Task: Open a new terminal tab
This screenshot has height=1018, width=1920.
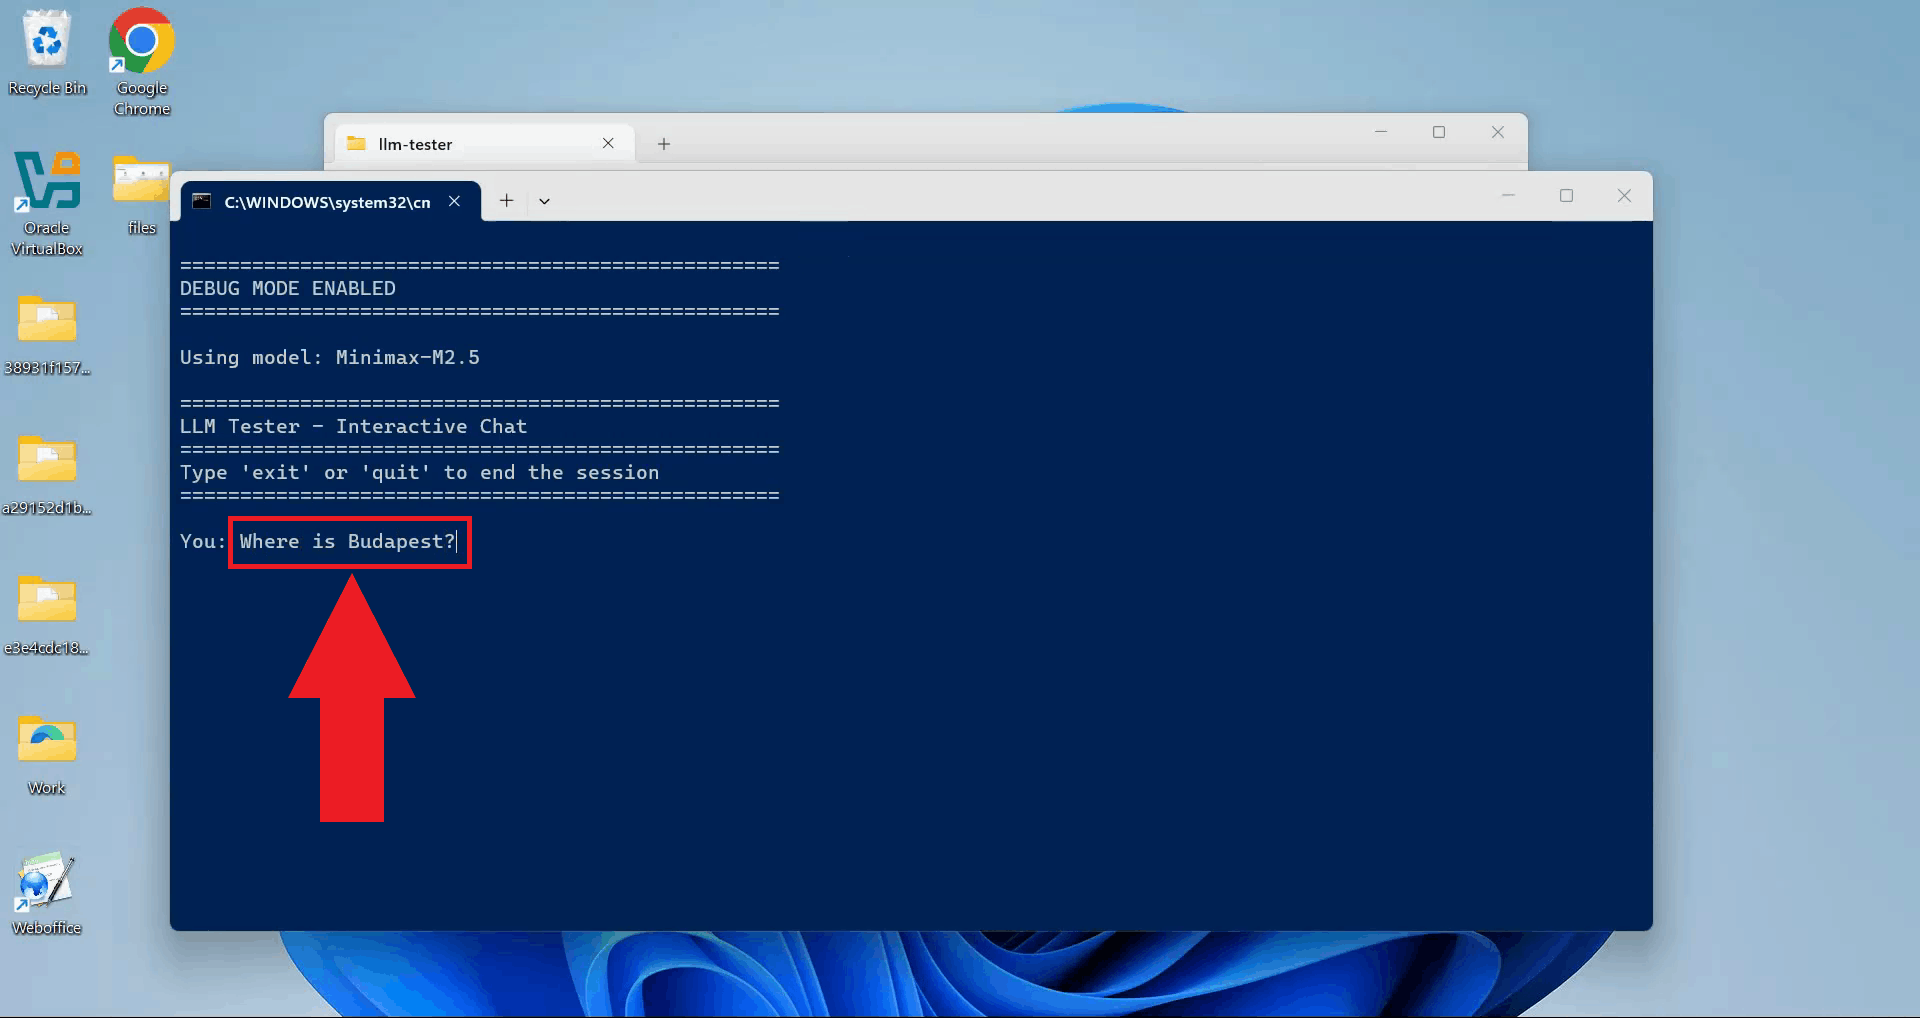Action: [506, 201]
